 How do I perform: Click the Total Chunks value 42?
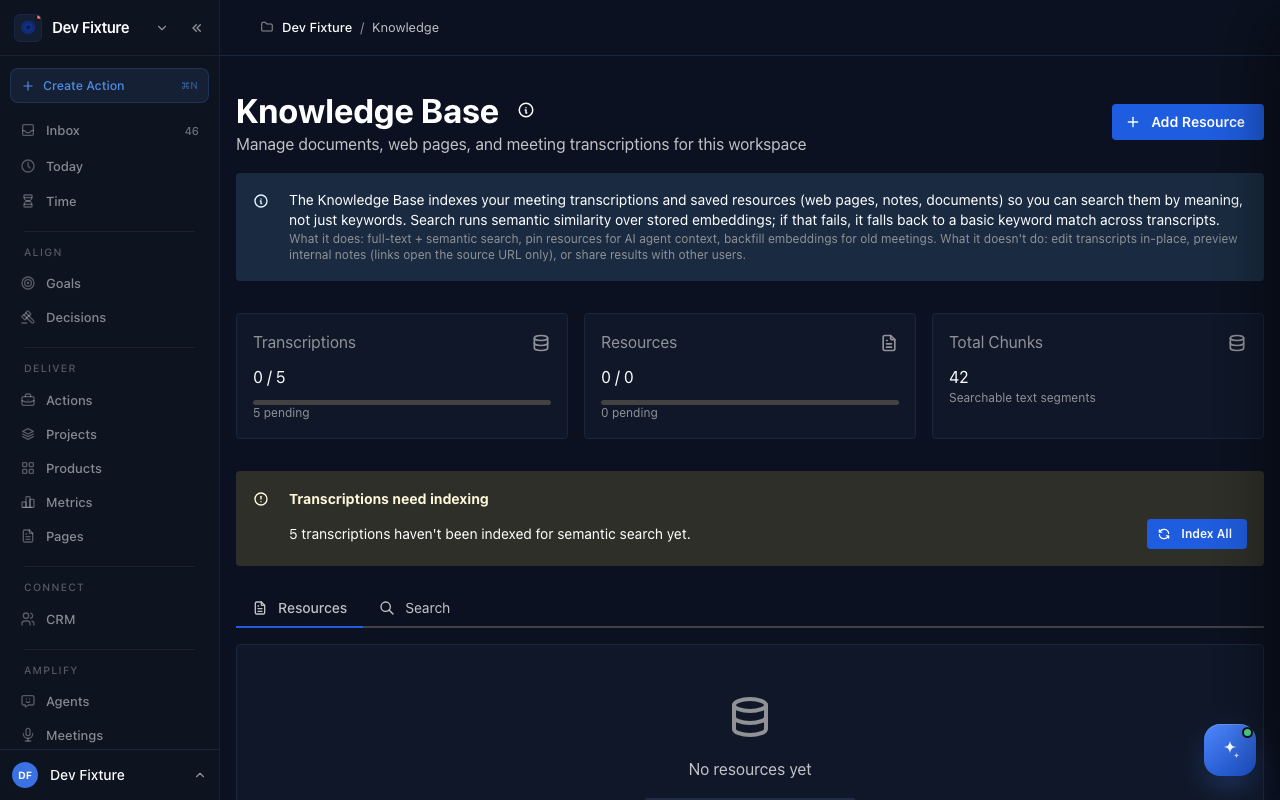(959, 377)
